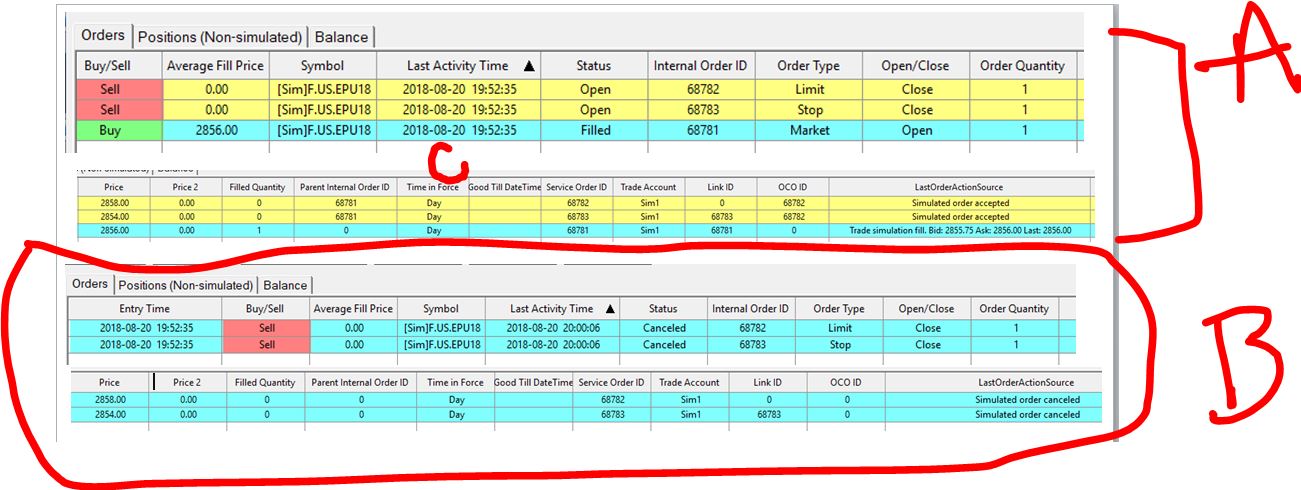Select the 'Simulated order canceled' cell for price 2854.00
Viewport: 1301px width, 490px height.
[x=1026, y=414]
